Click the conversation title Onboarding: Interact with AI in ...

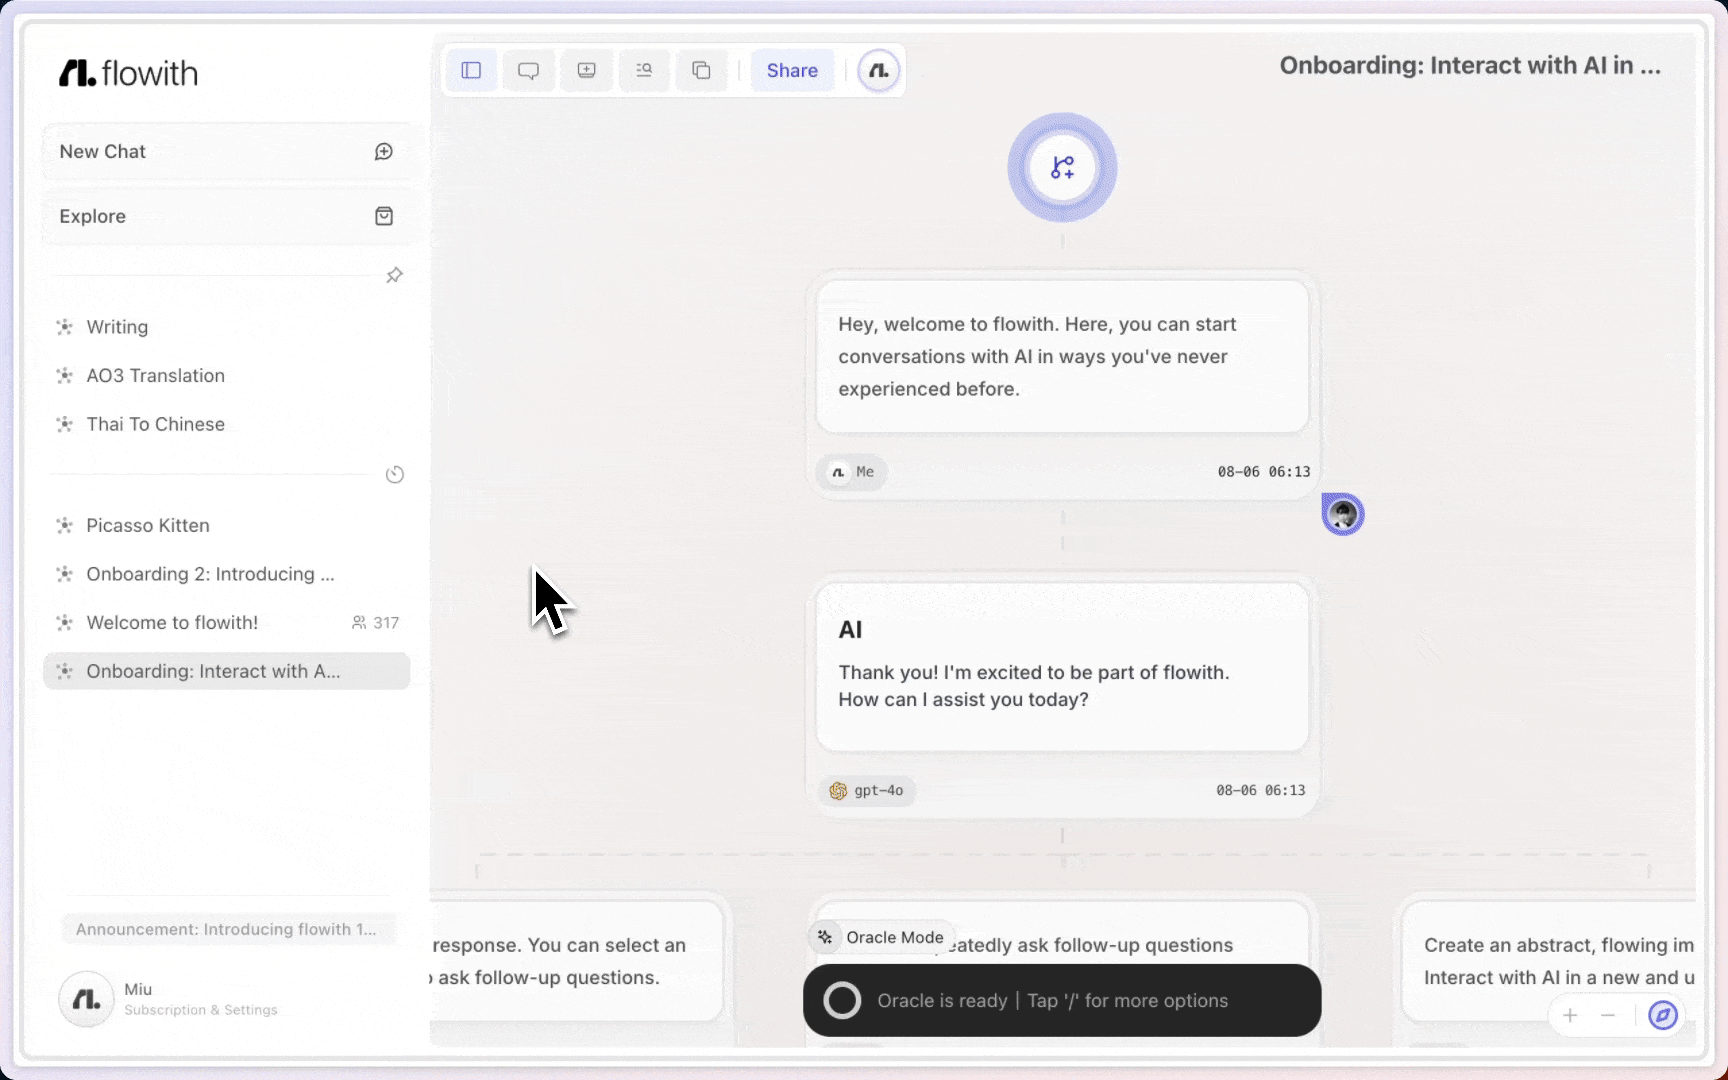[1470, 66]
